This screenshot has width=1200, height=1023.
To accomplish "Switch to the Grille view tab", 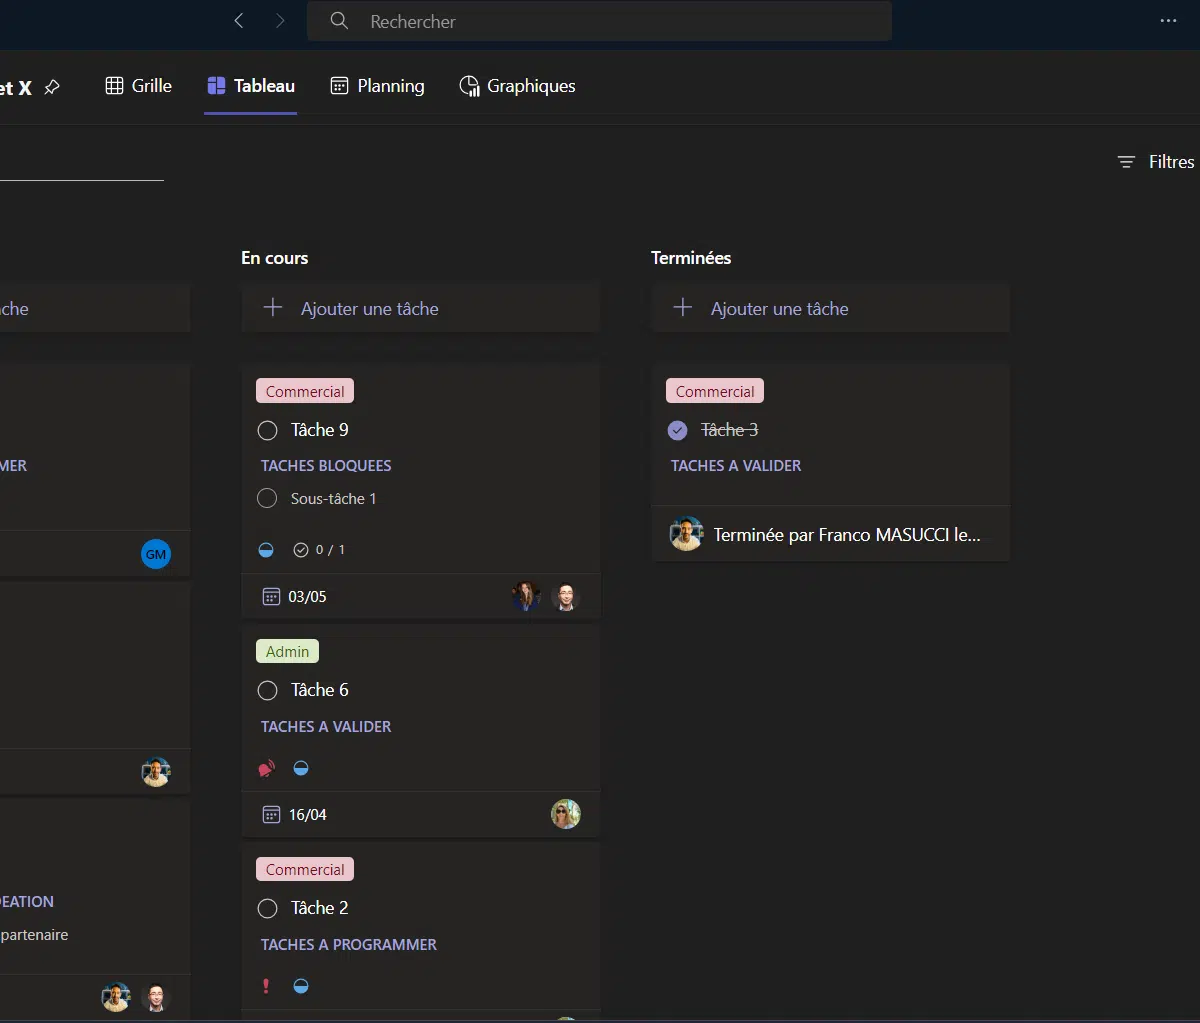I will pyautogui.click(x=139, y=86).
